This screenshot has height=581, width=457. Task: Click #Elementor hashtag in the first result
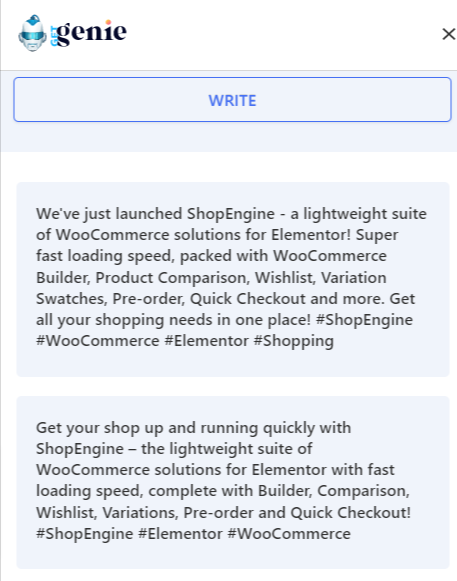tap(206, 341)
